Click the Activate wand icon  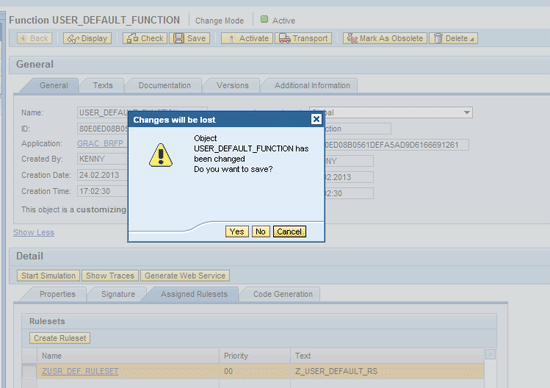pyautogui.click(x=231, y=39)
